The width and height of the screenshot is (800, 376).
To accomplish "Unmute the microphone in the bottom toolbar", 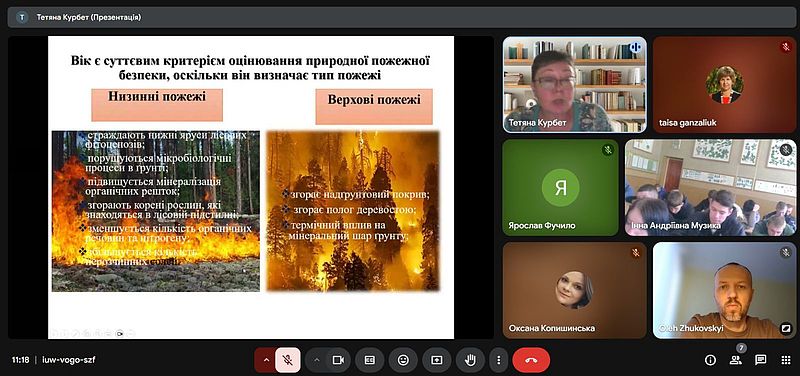I will (x=288, y=360).
